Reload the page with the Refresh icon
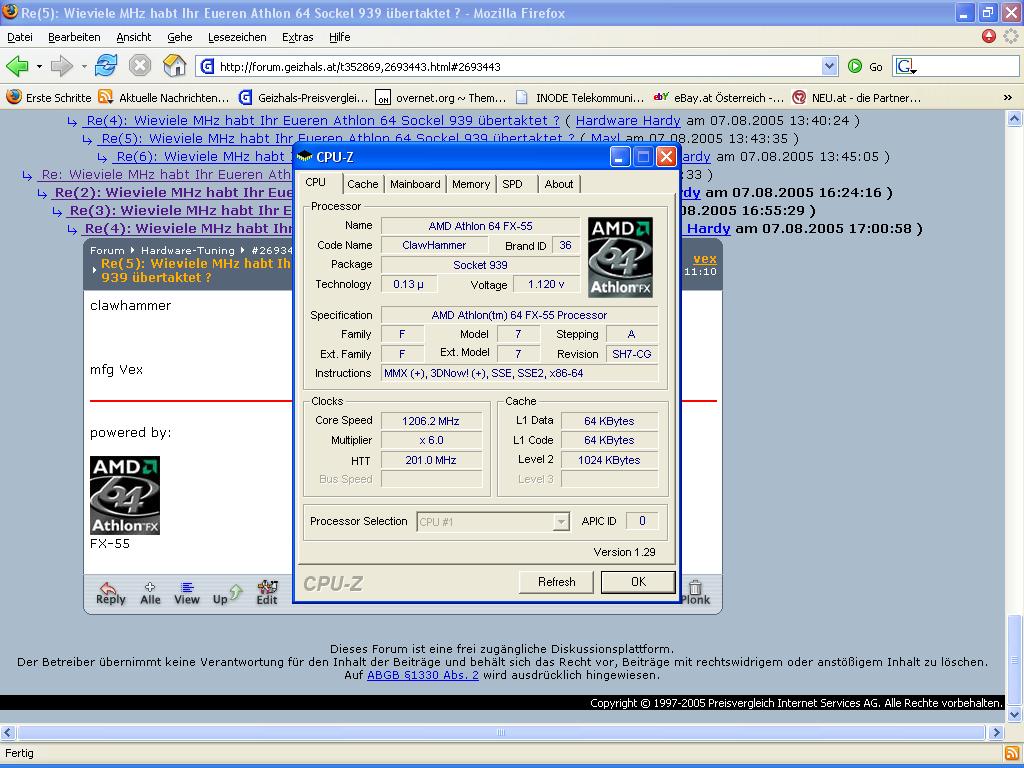Screen dimensions: 1024x768 [x=106, y=66]
